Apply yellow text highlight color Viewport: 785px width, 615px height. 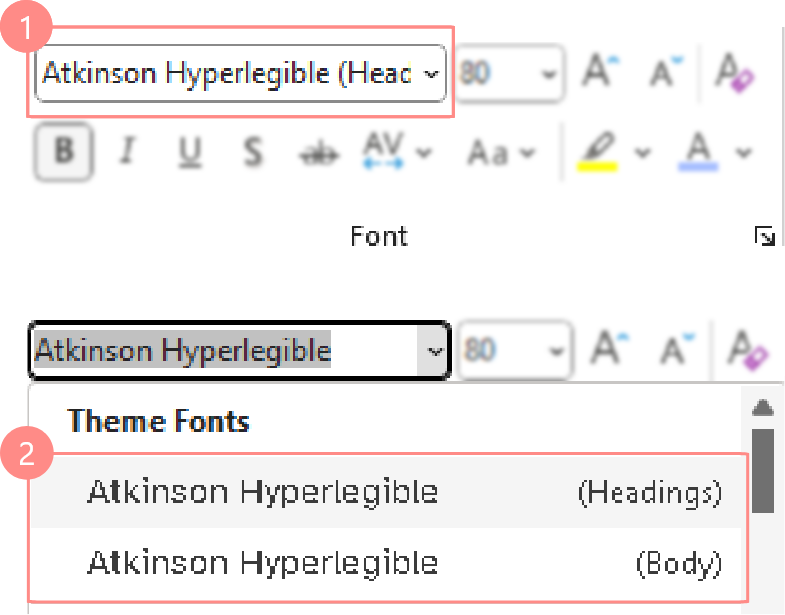(x=597, y=152)
